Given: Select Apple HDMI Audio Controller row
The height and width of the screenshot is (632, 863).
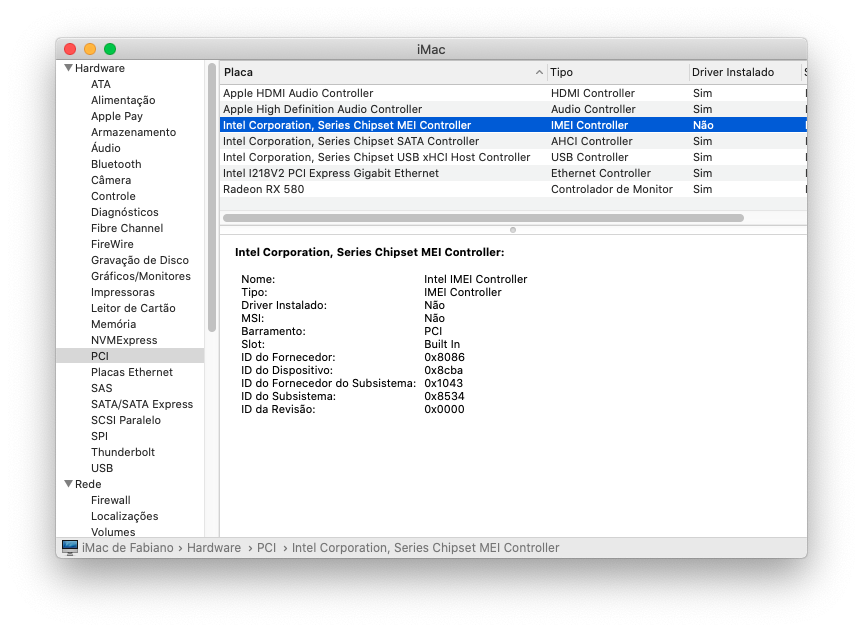Looking at the screenshot, I should click(x=514, y=93).
